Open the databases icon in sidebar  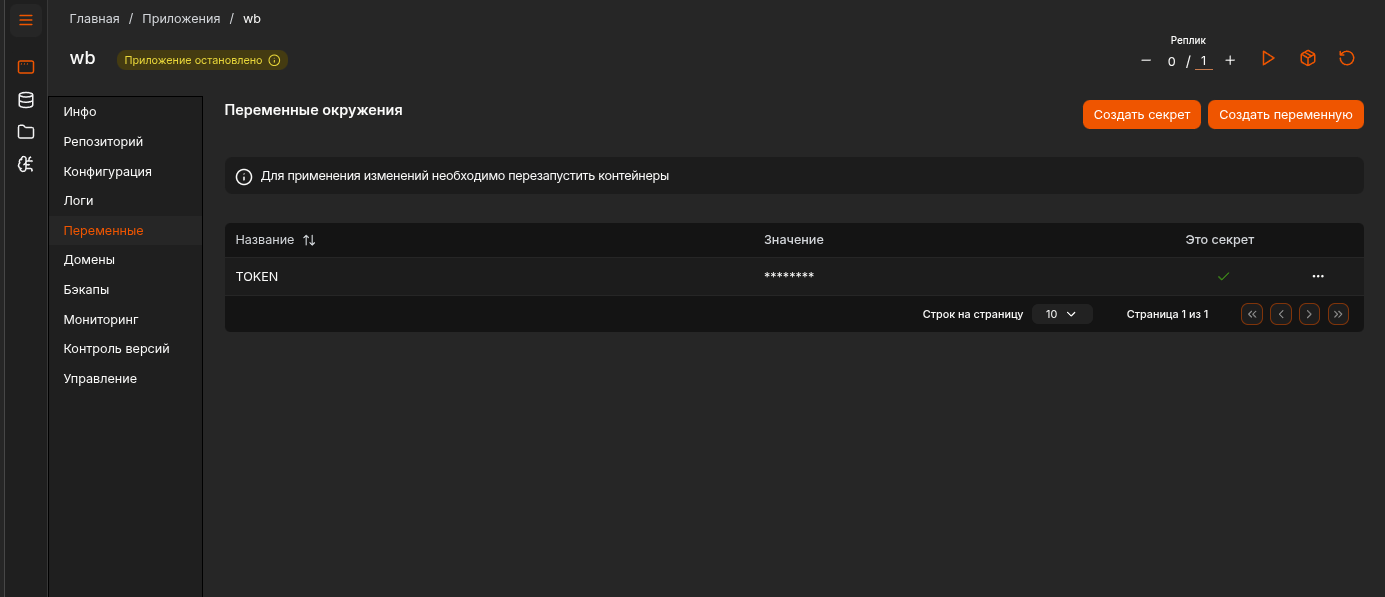point(26,100)
